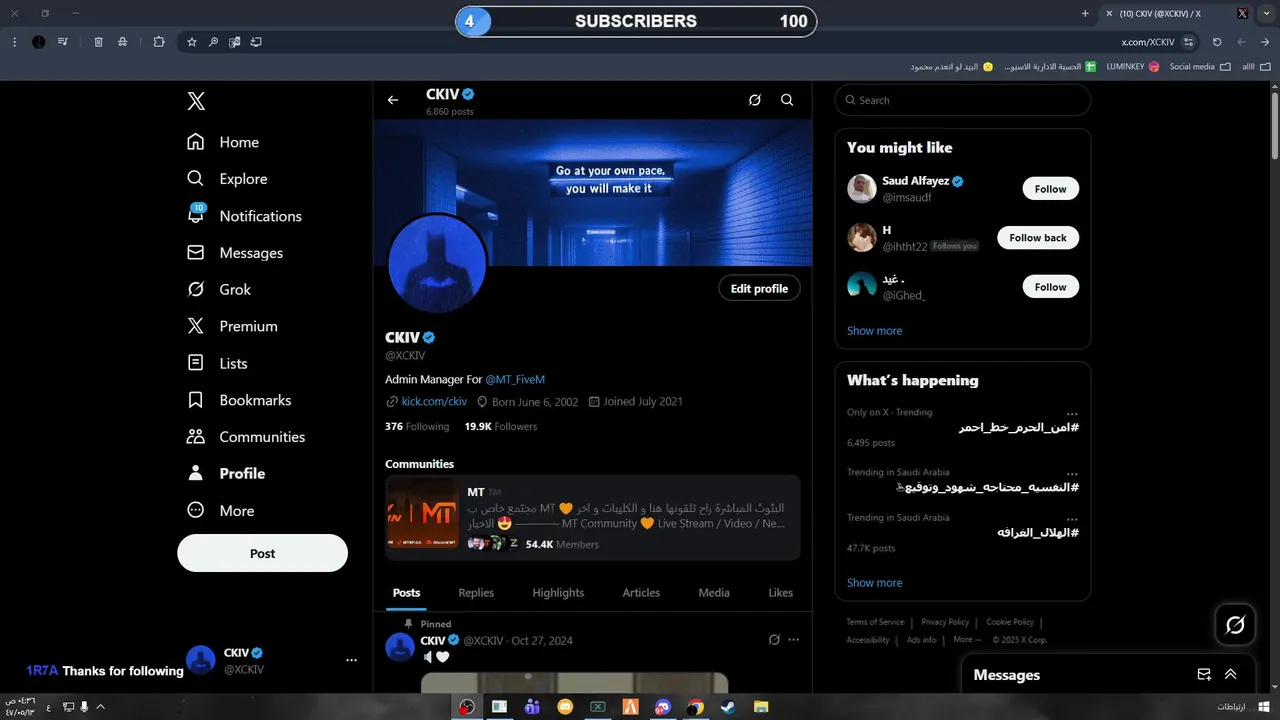Open Saud Alfayez's avatar

(x=862, y=189)
